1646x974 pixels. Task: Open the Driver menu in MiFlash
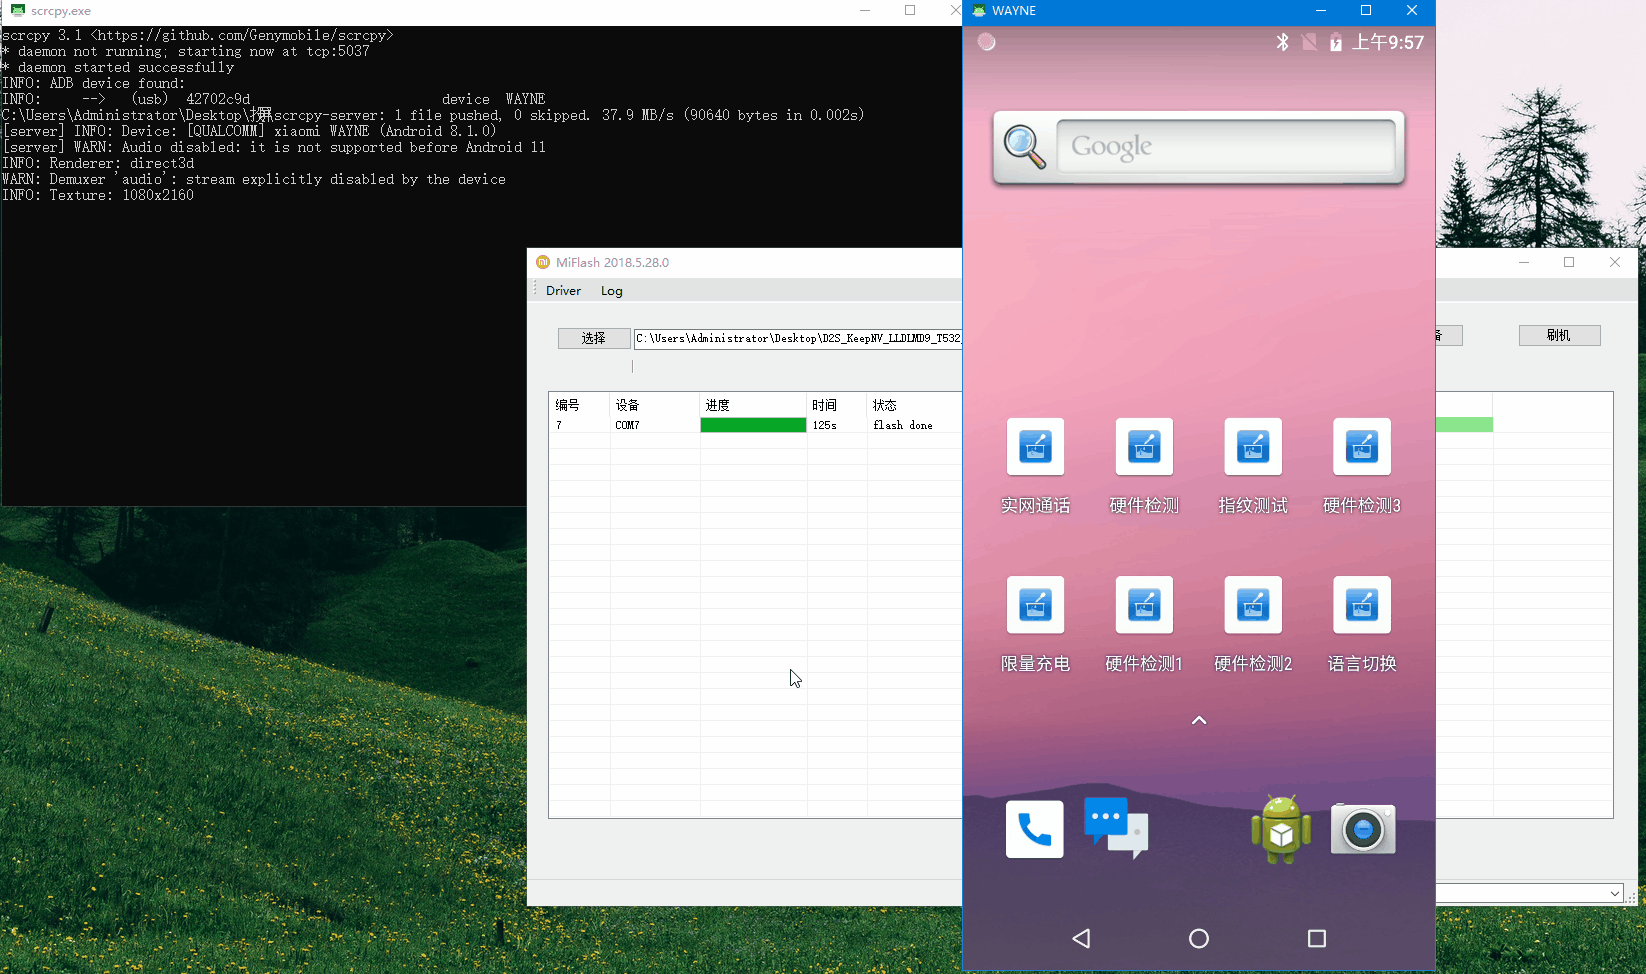(x=563, y=291)
